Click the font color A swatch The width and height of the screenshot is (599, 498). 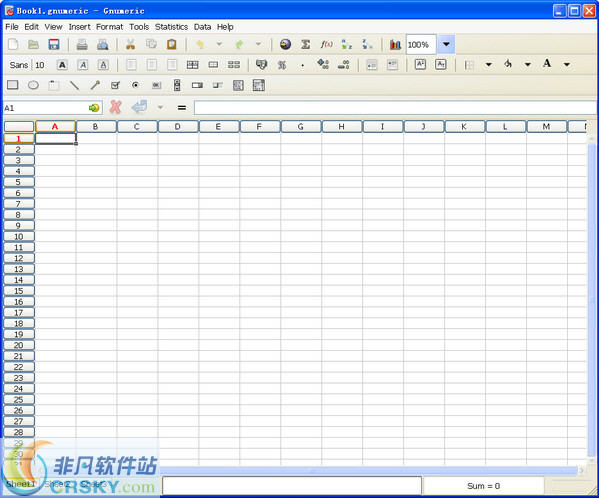(547, 64)
